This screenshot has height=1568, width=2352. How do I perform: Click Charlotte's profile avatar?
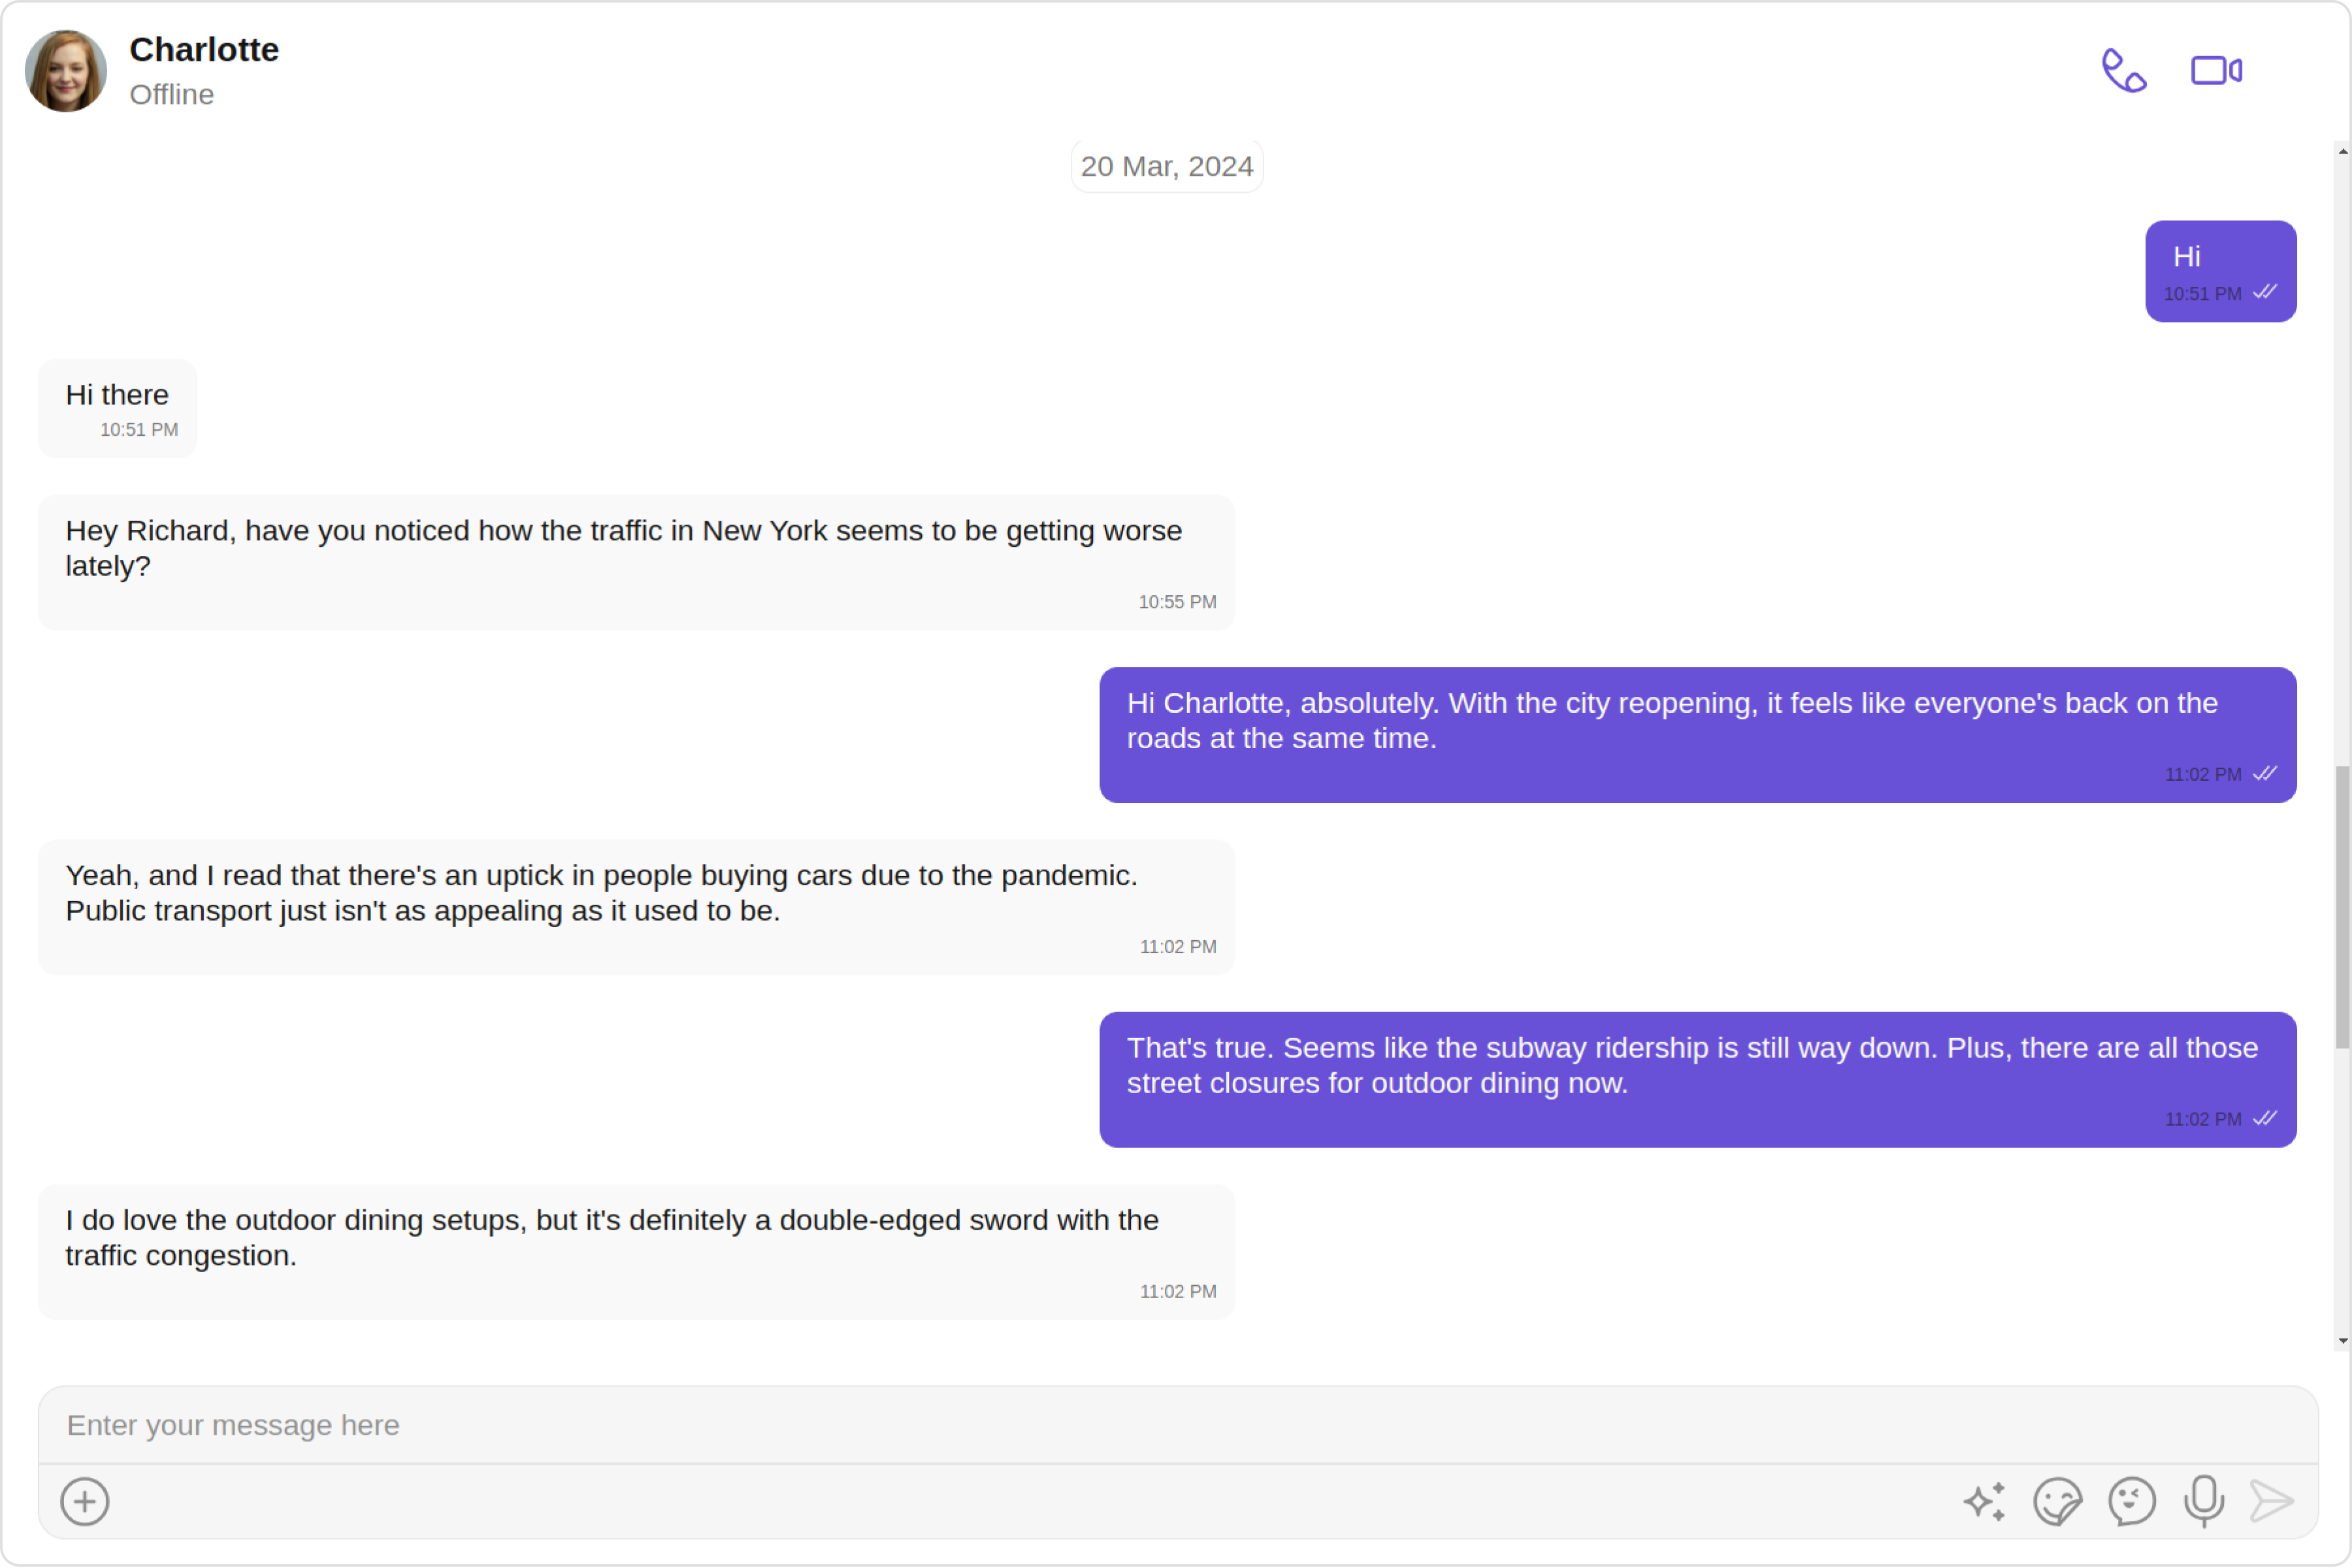pos(66,70)
